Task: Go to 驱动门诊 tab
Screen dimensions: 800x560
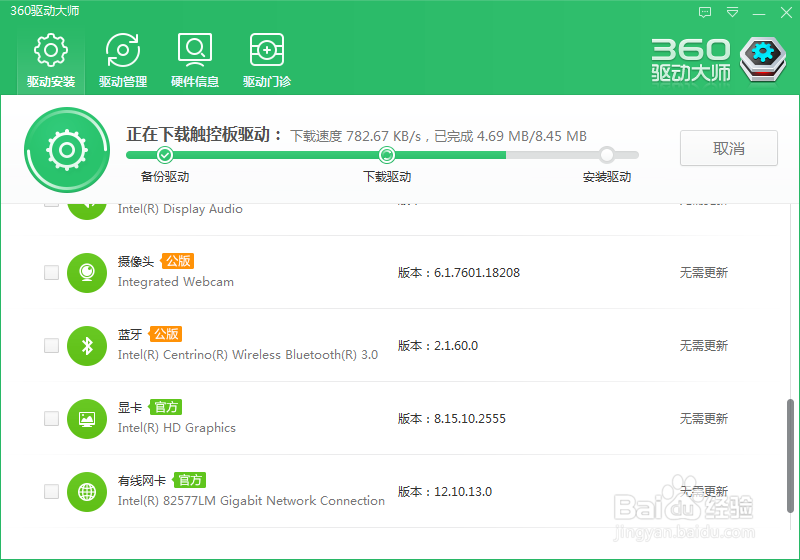Action: (x=267, y=61)
